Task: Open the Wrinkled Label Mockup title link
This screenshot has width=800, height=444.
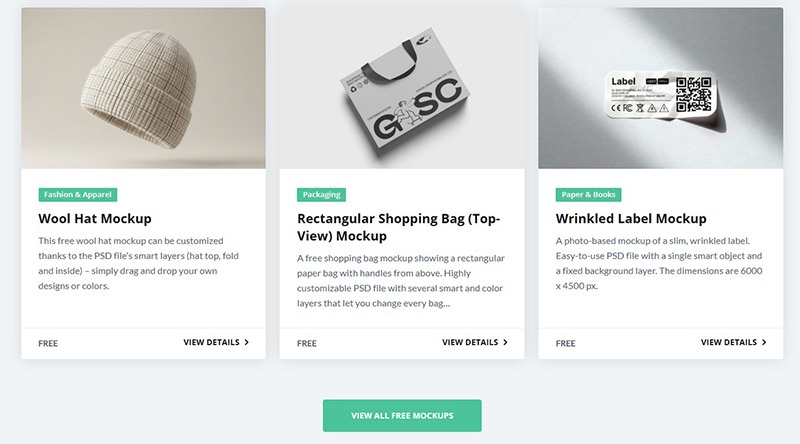Action: (631, 218)
